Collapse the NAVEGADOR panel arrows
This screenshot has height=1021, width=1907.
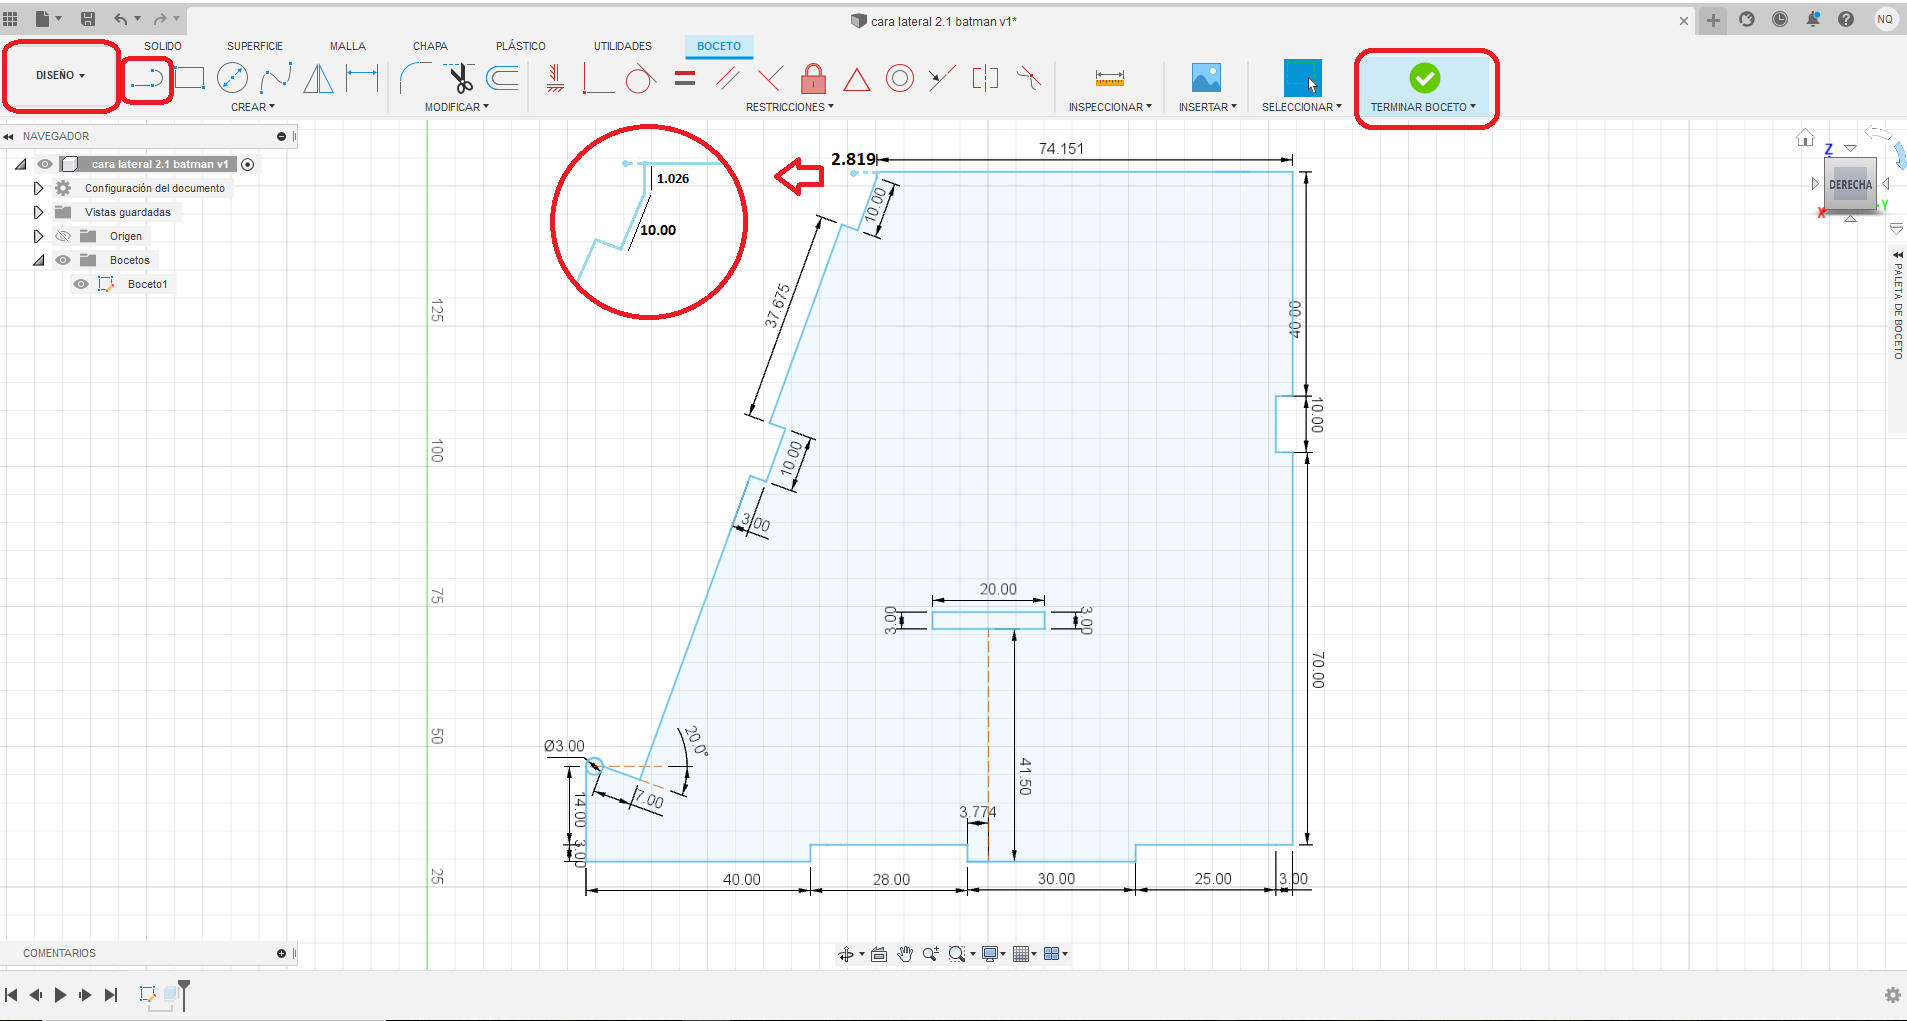[x=8, y=137]
